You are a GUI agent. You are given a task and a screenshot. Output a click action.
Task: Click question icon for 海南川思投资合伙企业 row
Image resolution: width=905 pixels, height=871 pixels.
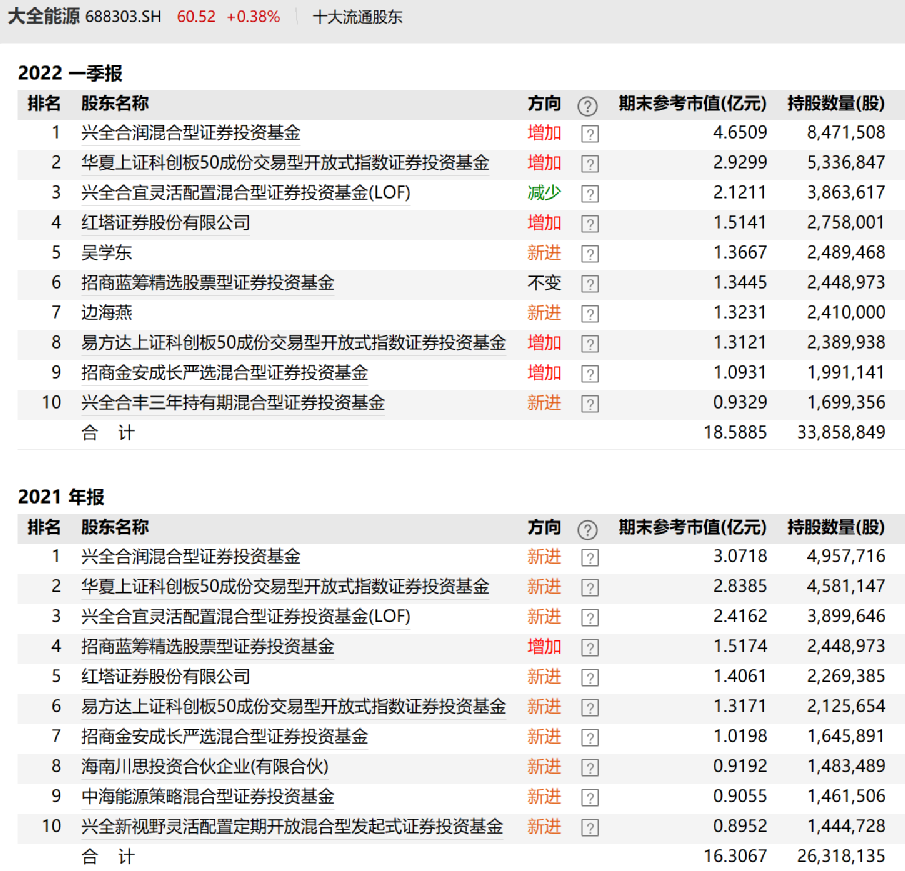click(x=589, y=768)
